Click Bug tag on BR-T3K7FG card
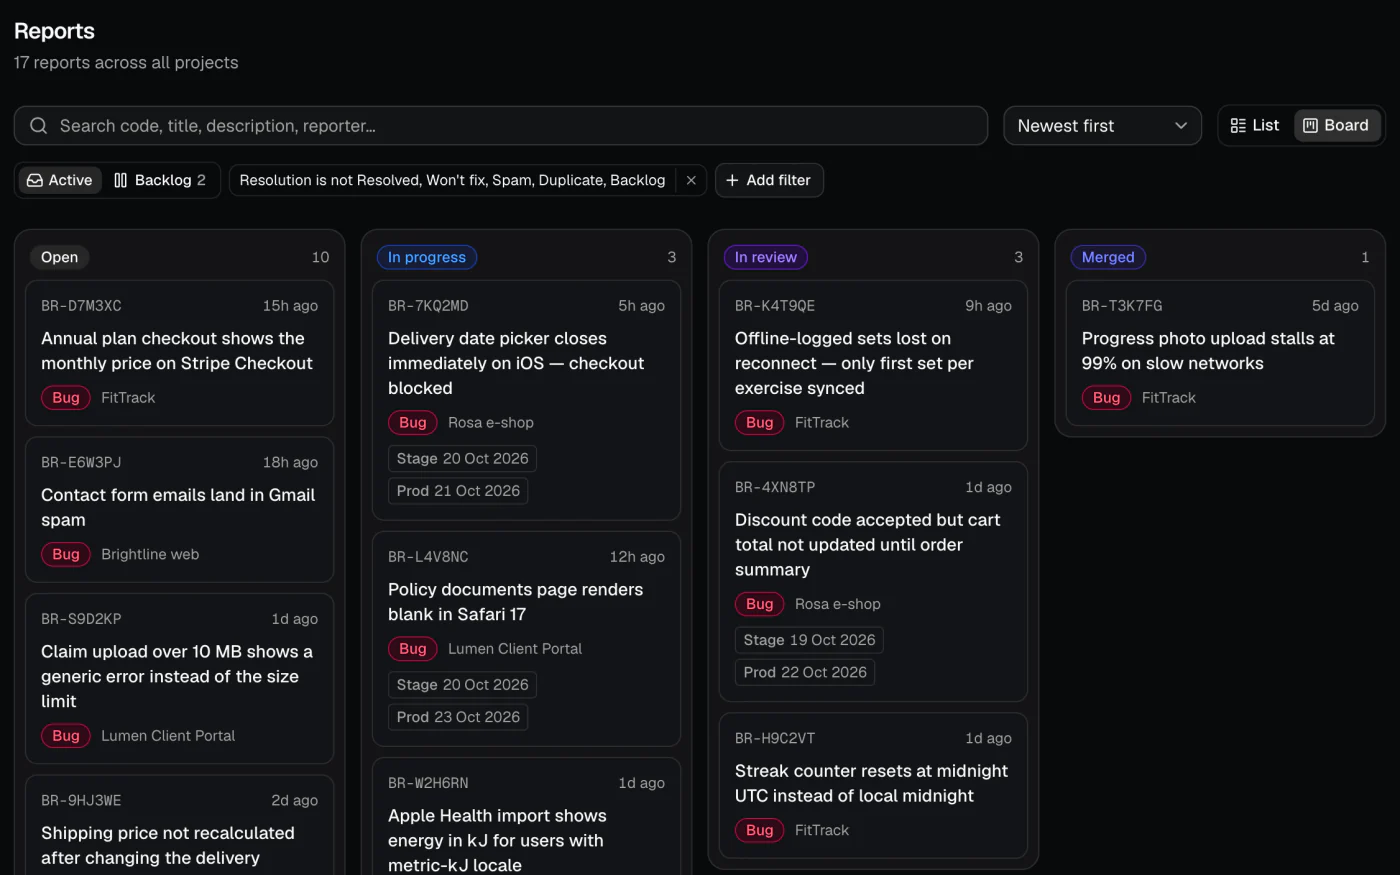This screenshot has height=875, width=1400. pyautogui.click(x=1107, y=398)
